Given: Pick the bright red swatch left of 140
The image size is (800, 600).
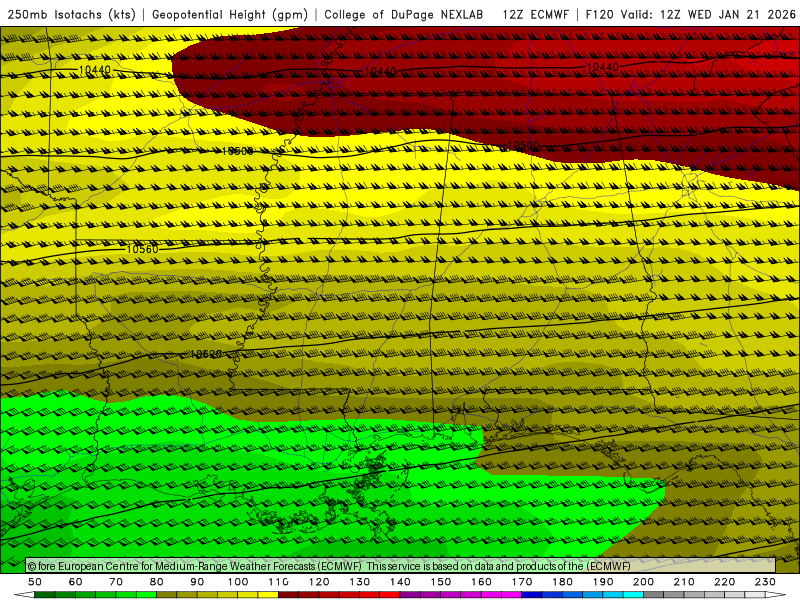Looking at the screenshot, I should (390, 594).
